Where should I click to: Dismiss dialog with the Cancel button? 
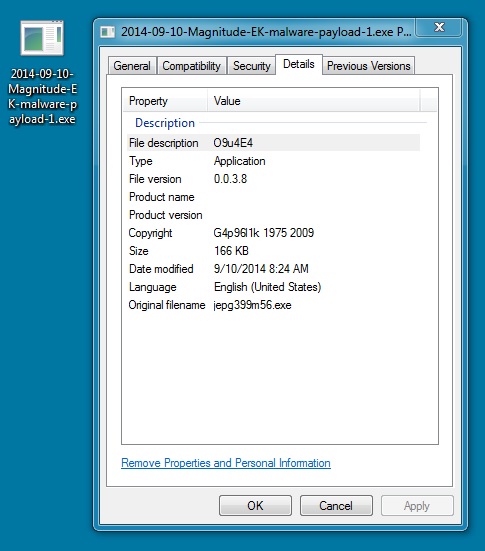(336, 506)
